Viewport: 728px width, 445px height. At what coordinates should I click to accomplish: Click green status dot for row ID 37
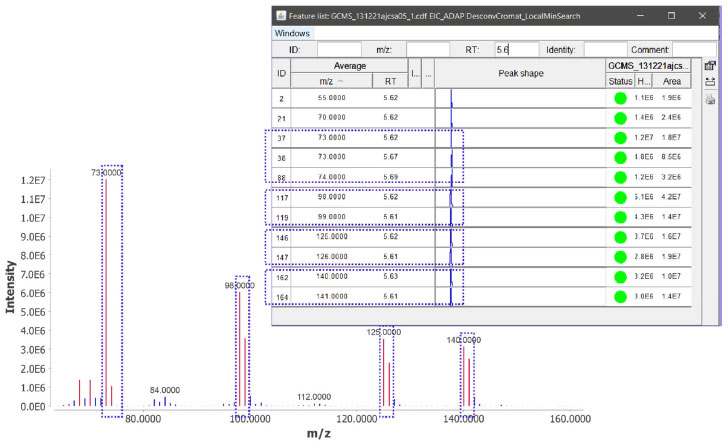click(619, 138)
